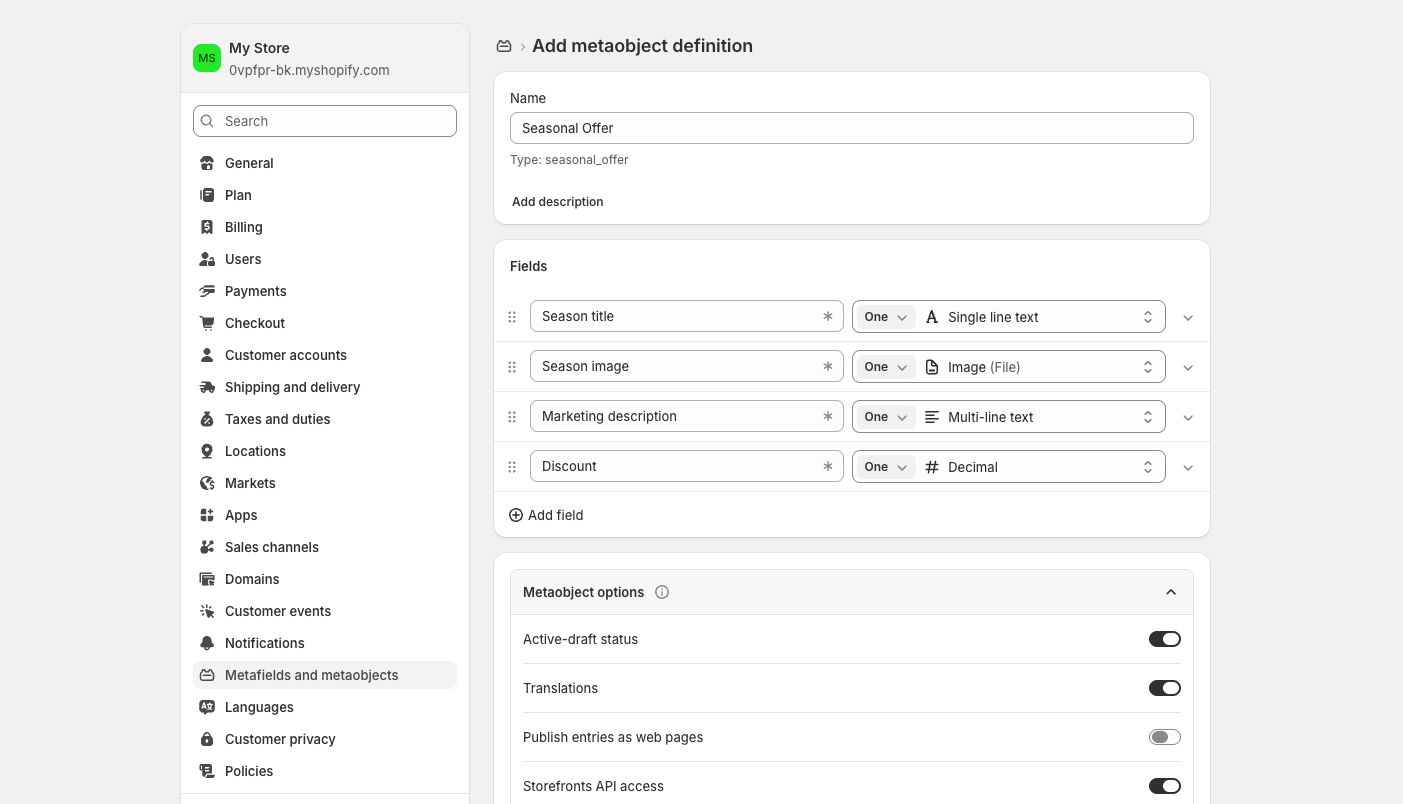Image resolution: width=1403 pixels, height=804 pixels.
Task: Click the MS store avatar icon
Action: [x=207, y=58]
